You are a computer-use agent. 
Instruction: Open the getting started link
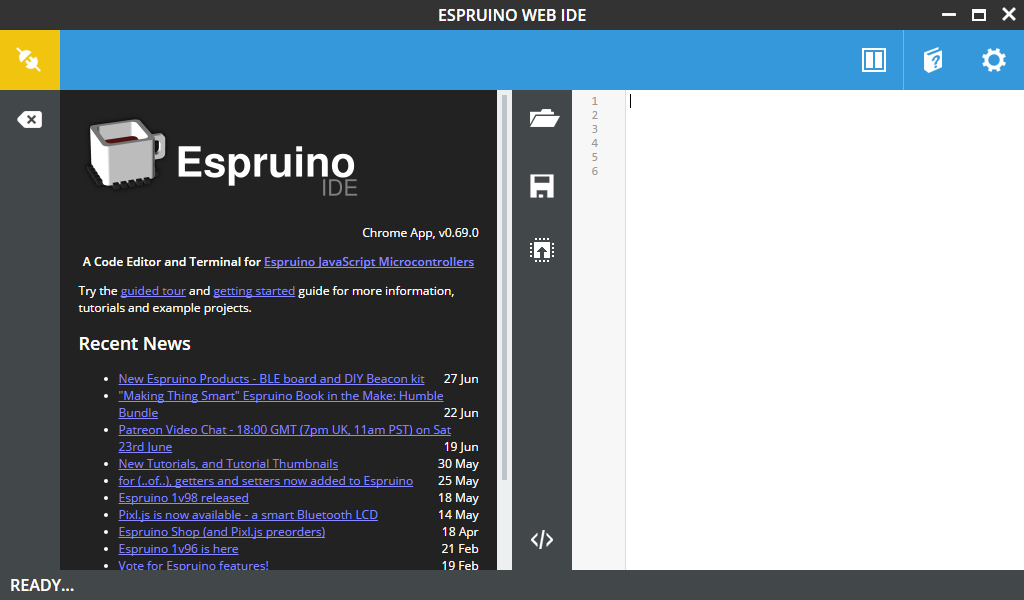click(x=254, y=291)
